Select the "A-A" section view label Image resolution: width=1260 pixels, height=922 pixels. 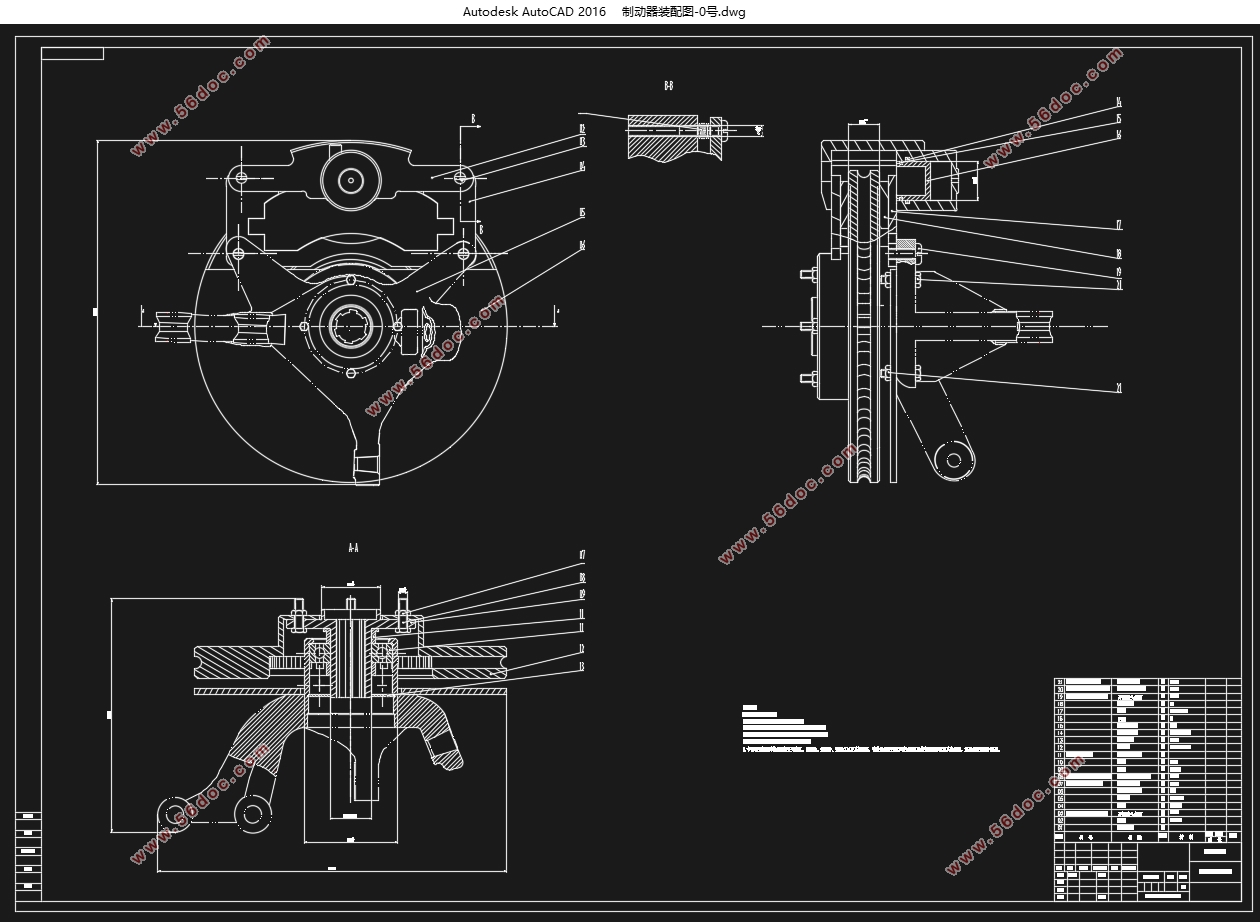click(353, 548)
